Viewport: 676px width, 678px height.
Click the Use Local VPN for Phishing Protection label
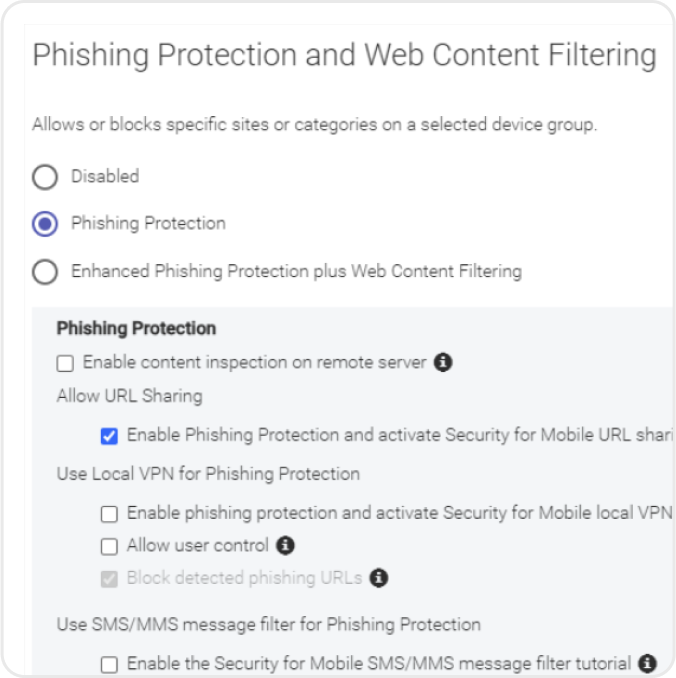point(208,474)
